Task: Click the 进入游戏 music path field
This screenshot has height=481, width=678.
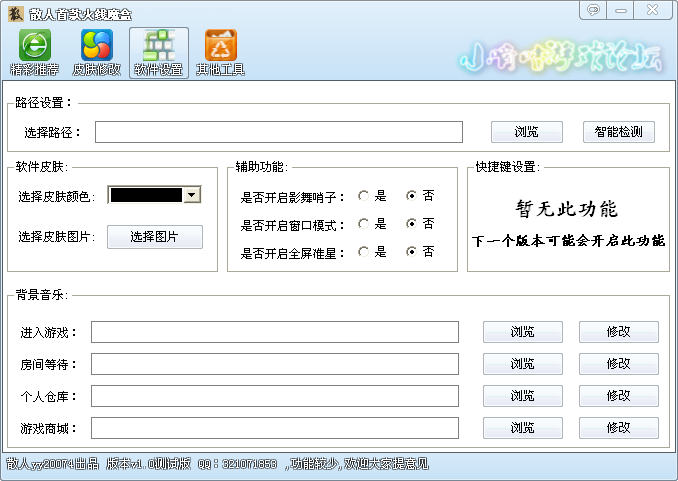Action: click(x=275, y=332)
